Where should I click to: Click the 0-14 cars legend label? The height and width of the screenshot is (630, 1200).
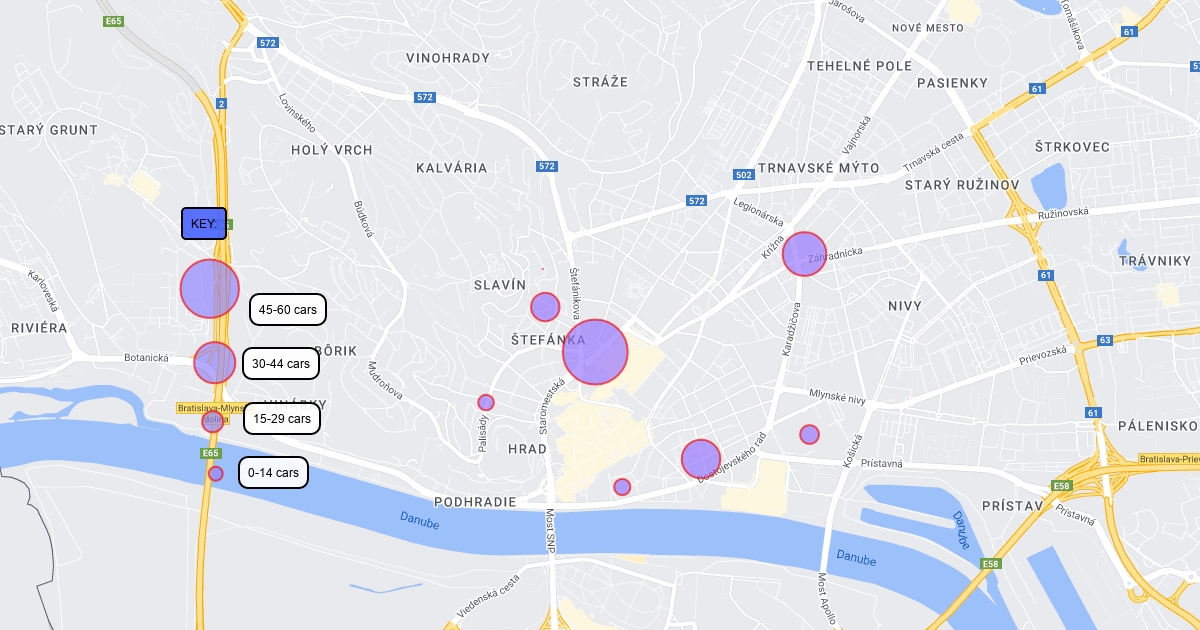pyautogui.click(x=273, y=472)
